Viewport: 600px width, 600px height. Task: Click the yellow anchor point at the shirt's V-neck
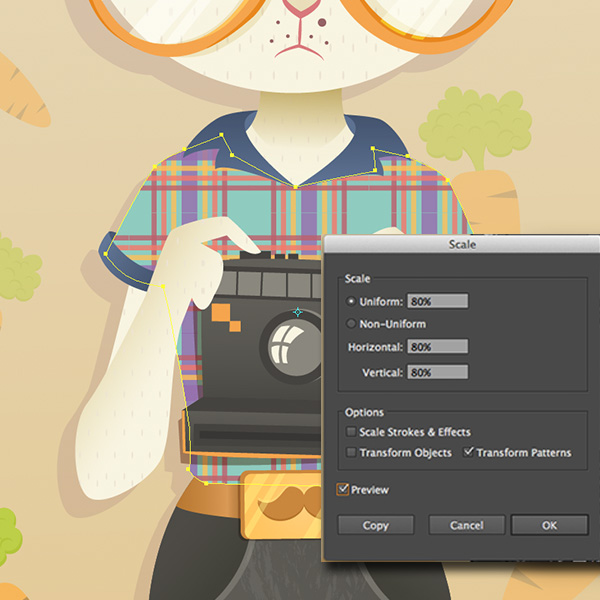(295, 187)
